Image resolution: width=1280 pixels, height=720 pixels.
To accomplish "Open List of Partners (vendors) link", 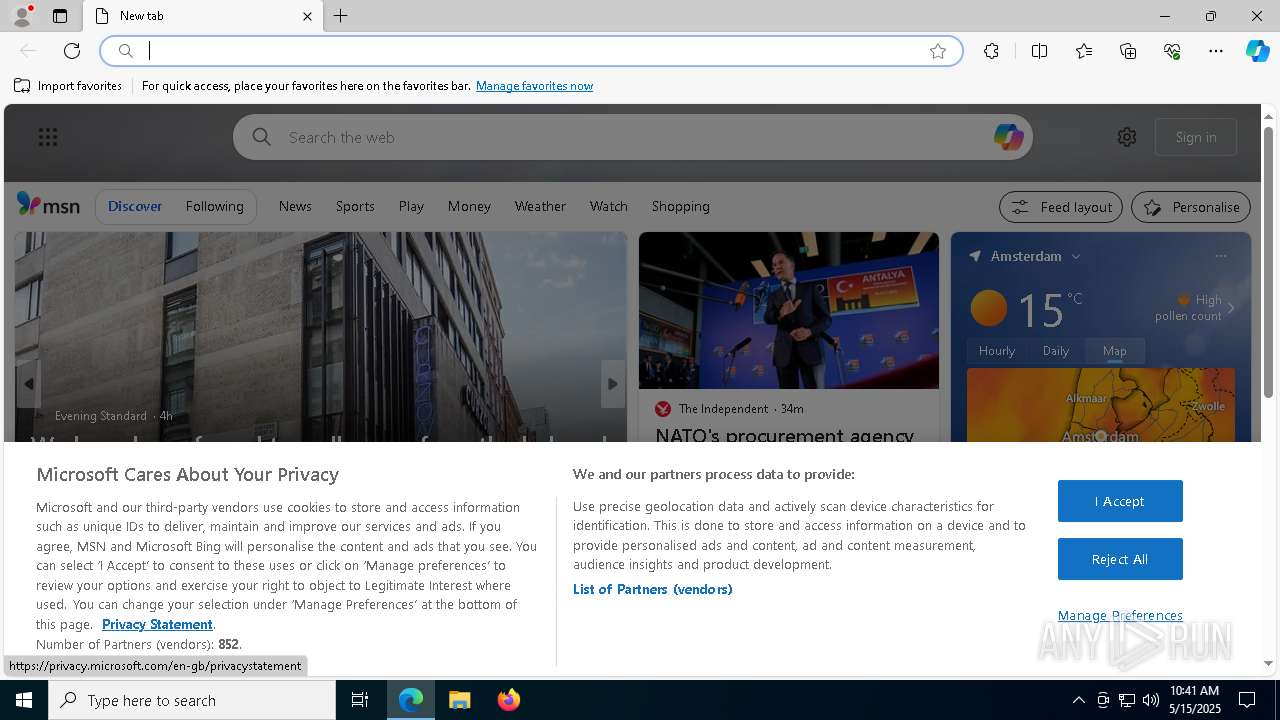I will point(653,589).
